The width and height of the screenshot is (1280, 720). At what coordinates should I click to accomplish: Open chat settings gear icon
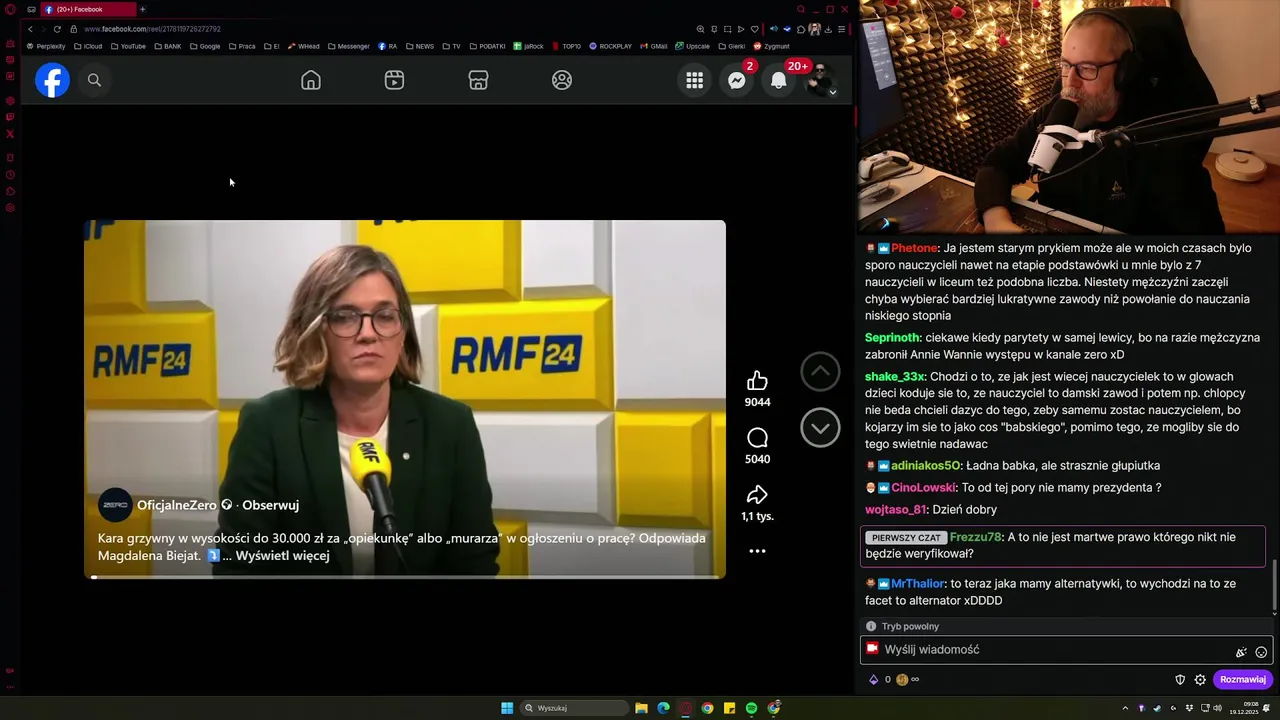point(1200,680)
